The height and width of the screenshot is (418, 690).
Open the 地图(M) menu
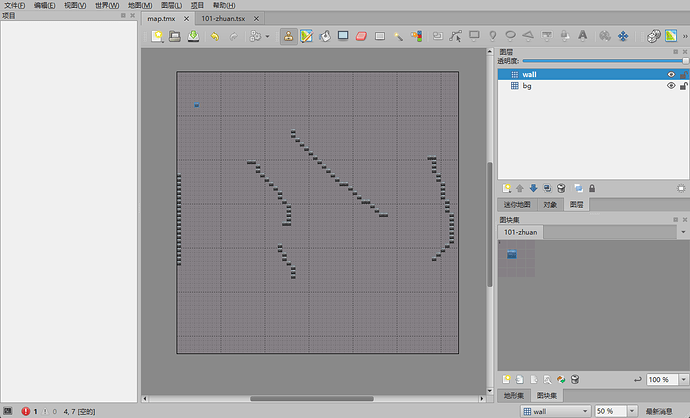(140, 5)
